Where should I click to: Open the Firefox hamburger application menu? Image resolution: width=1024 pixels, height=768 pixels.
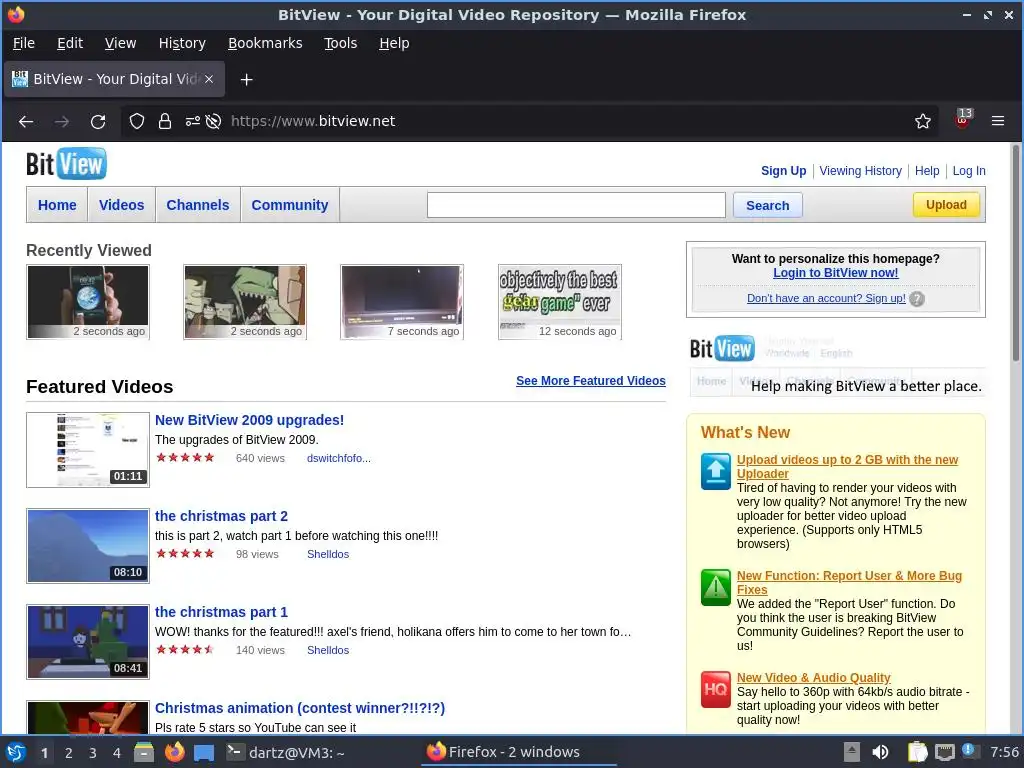tap(998, 121)
